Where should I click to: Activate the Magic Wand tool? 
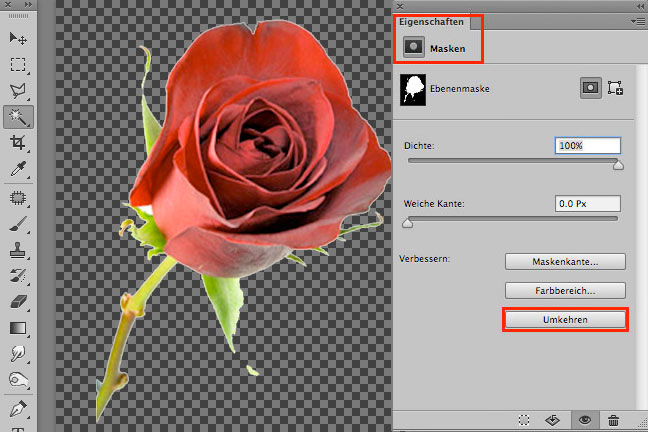[18, 118]
